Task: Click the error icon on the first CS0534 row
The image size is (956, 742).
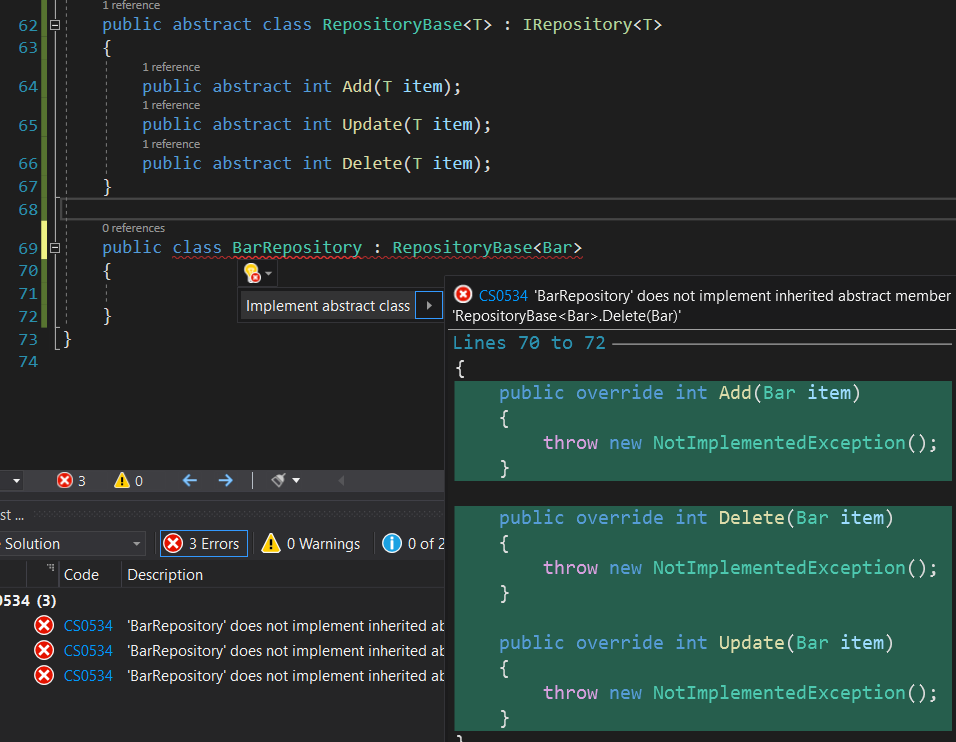Action: [x=44, y=626]
